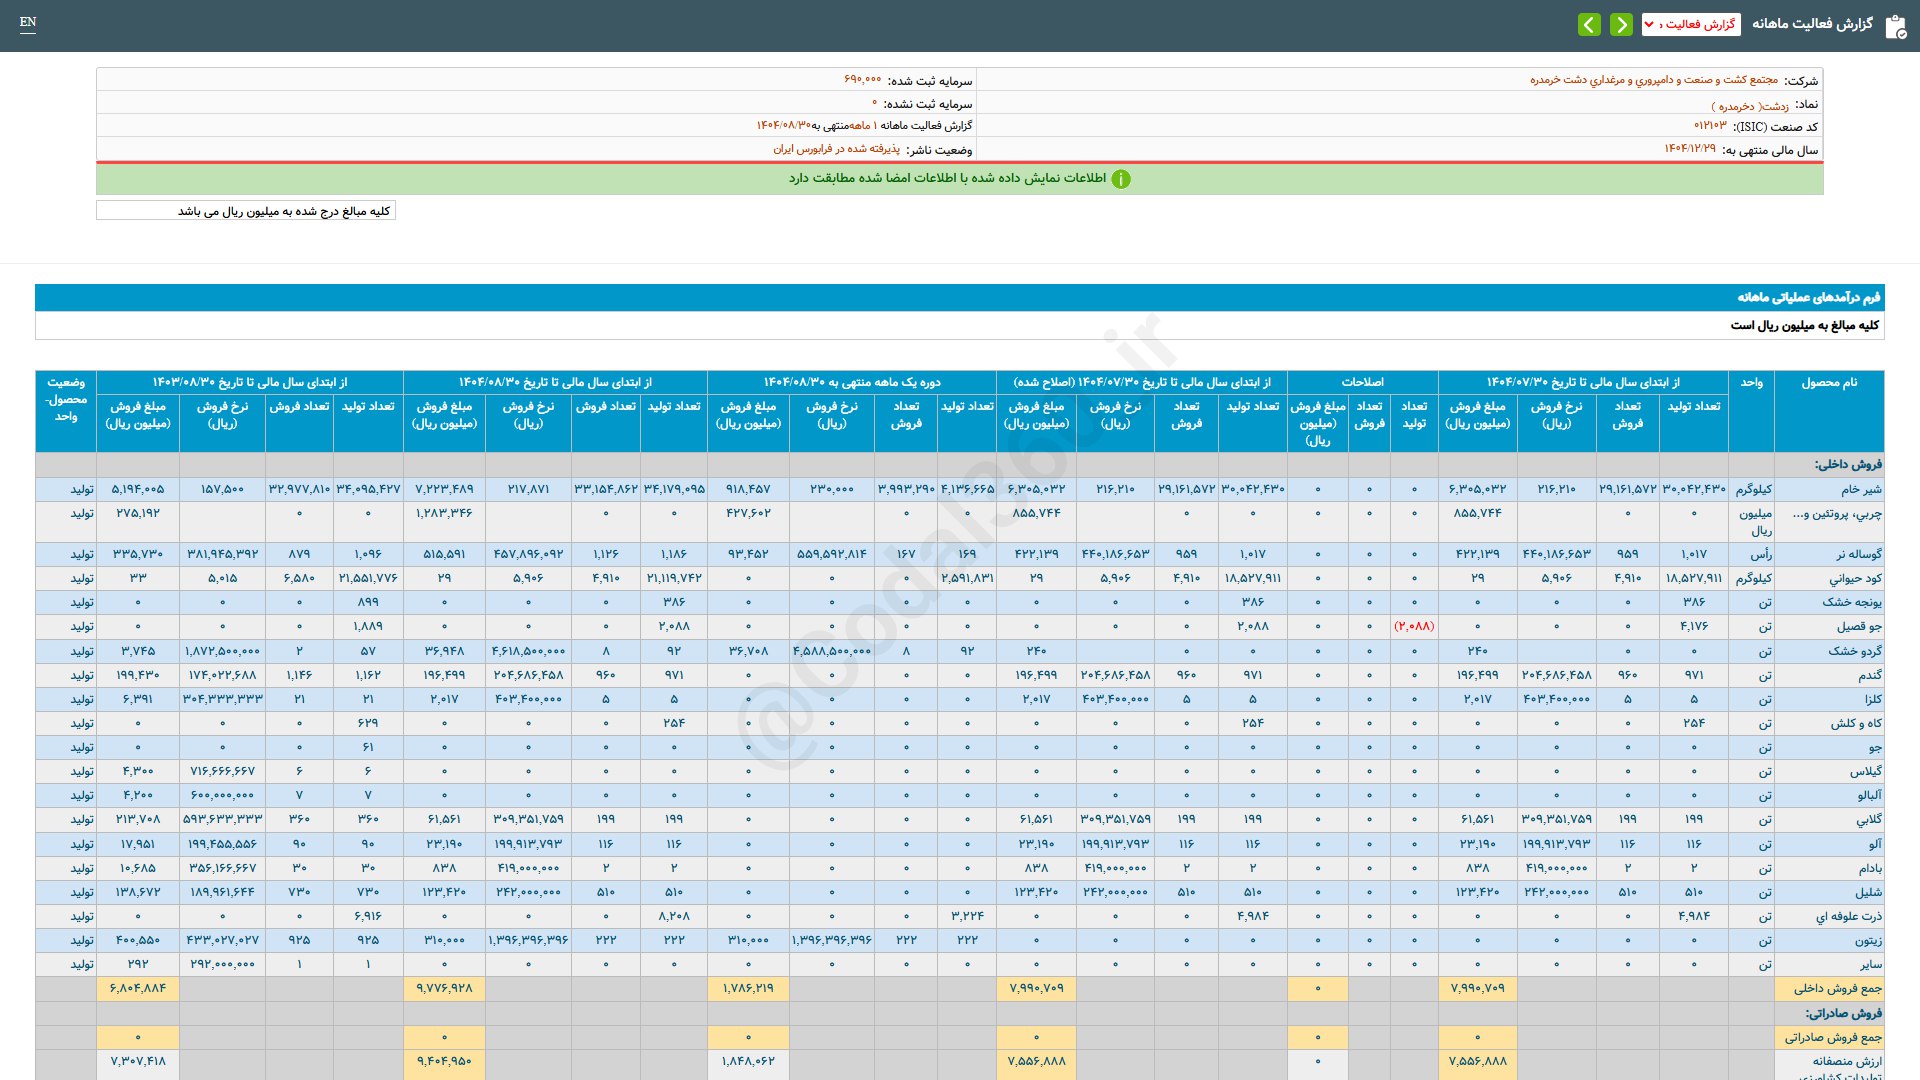Click the گزارش فعالیت ماهانه page title
The height and width of the screenshot is (1080, 1920).
(x=1811, y=24)
